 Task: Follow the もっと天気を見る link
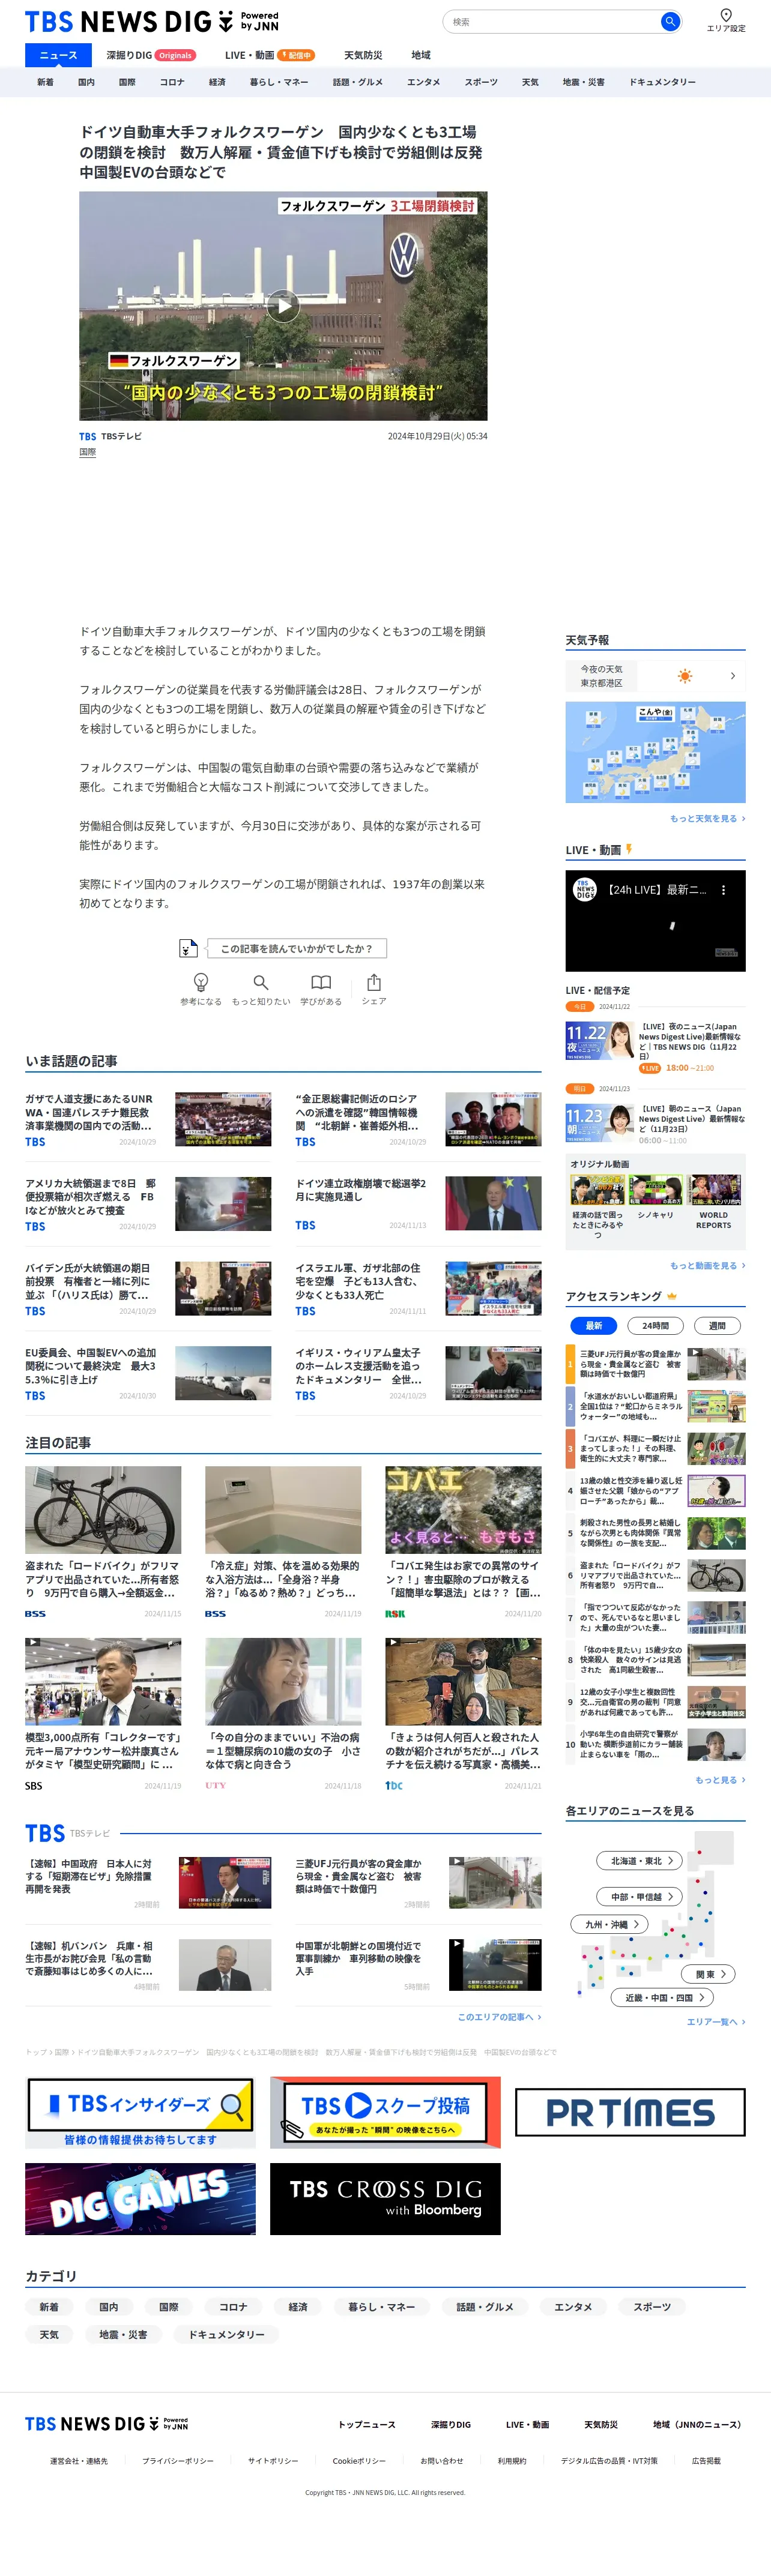tap(707, 818)
